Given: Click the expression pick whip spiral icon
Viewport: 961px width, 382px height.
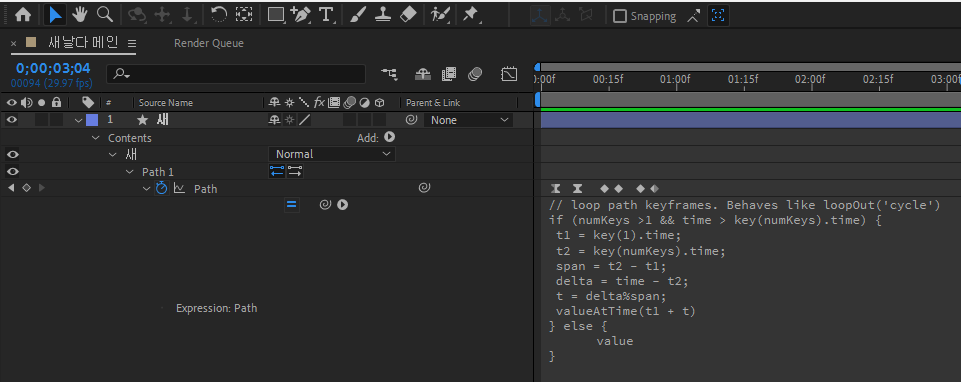Looking at the screenshot, I should pyautogui.click(x=325, y=205).
